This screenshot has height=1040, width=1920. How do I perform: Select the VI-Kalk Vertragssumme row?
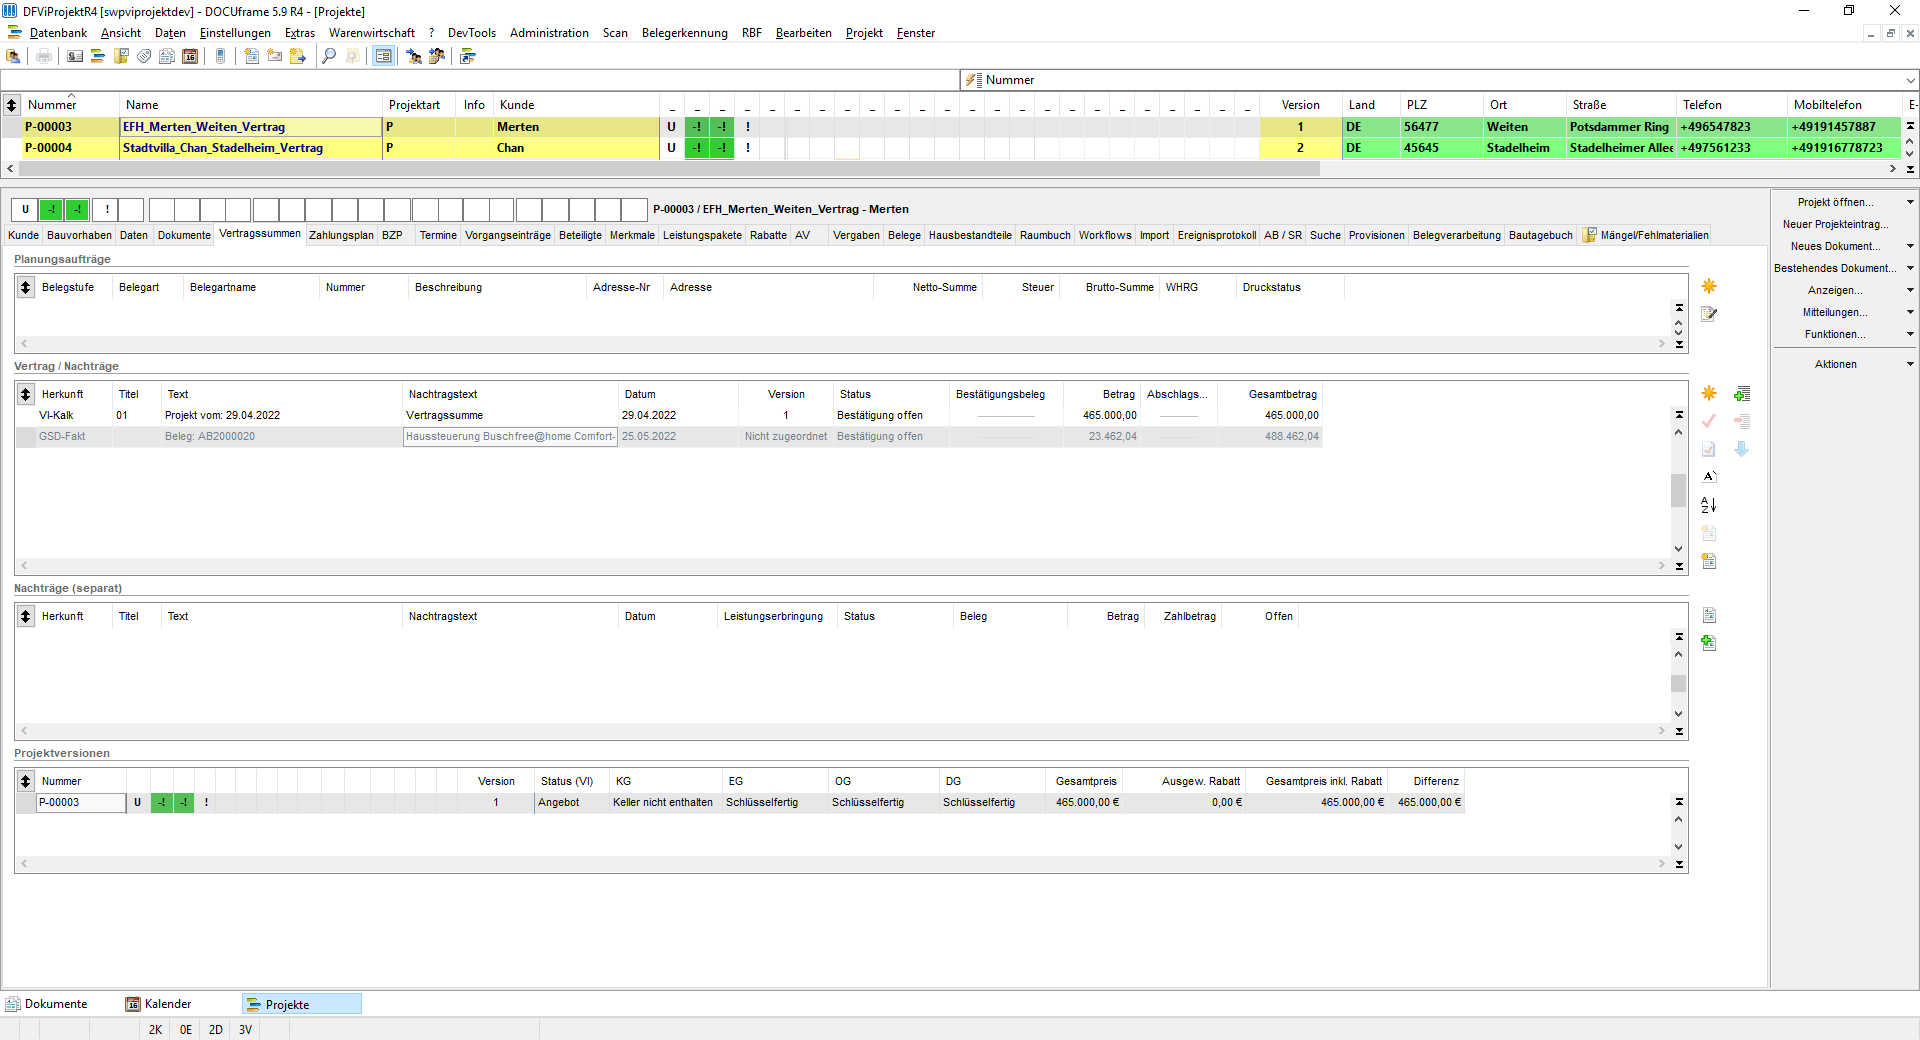(668, 416)
